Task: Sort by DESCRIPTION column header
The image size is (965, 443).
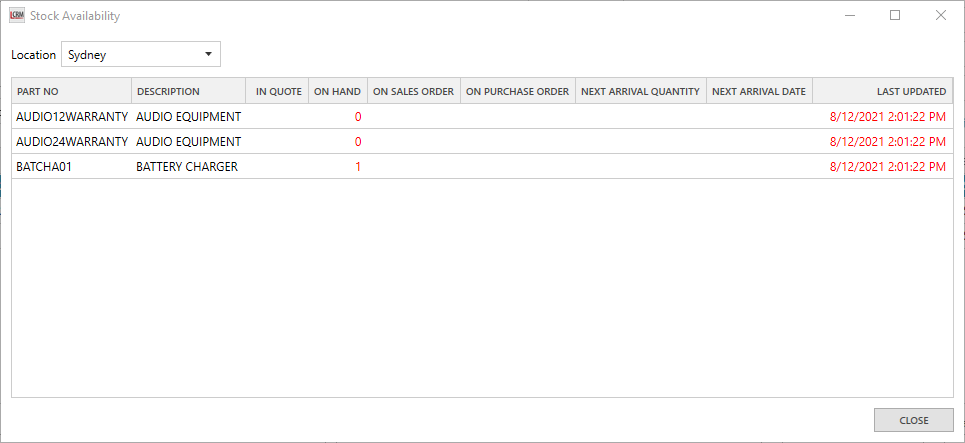Action: click(x=188, y=92)
